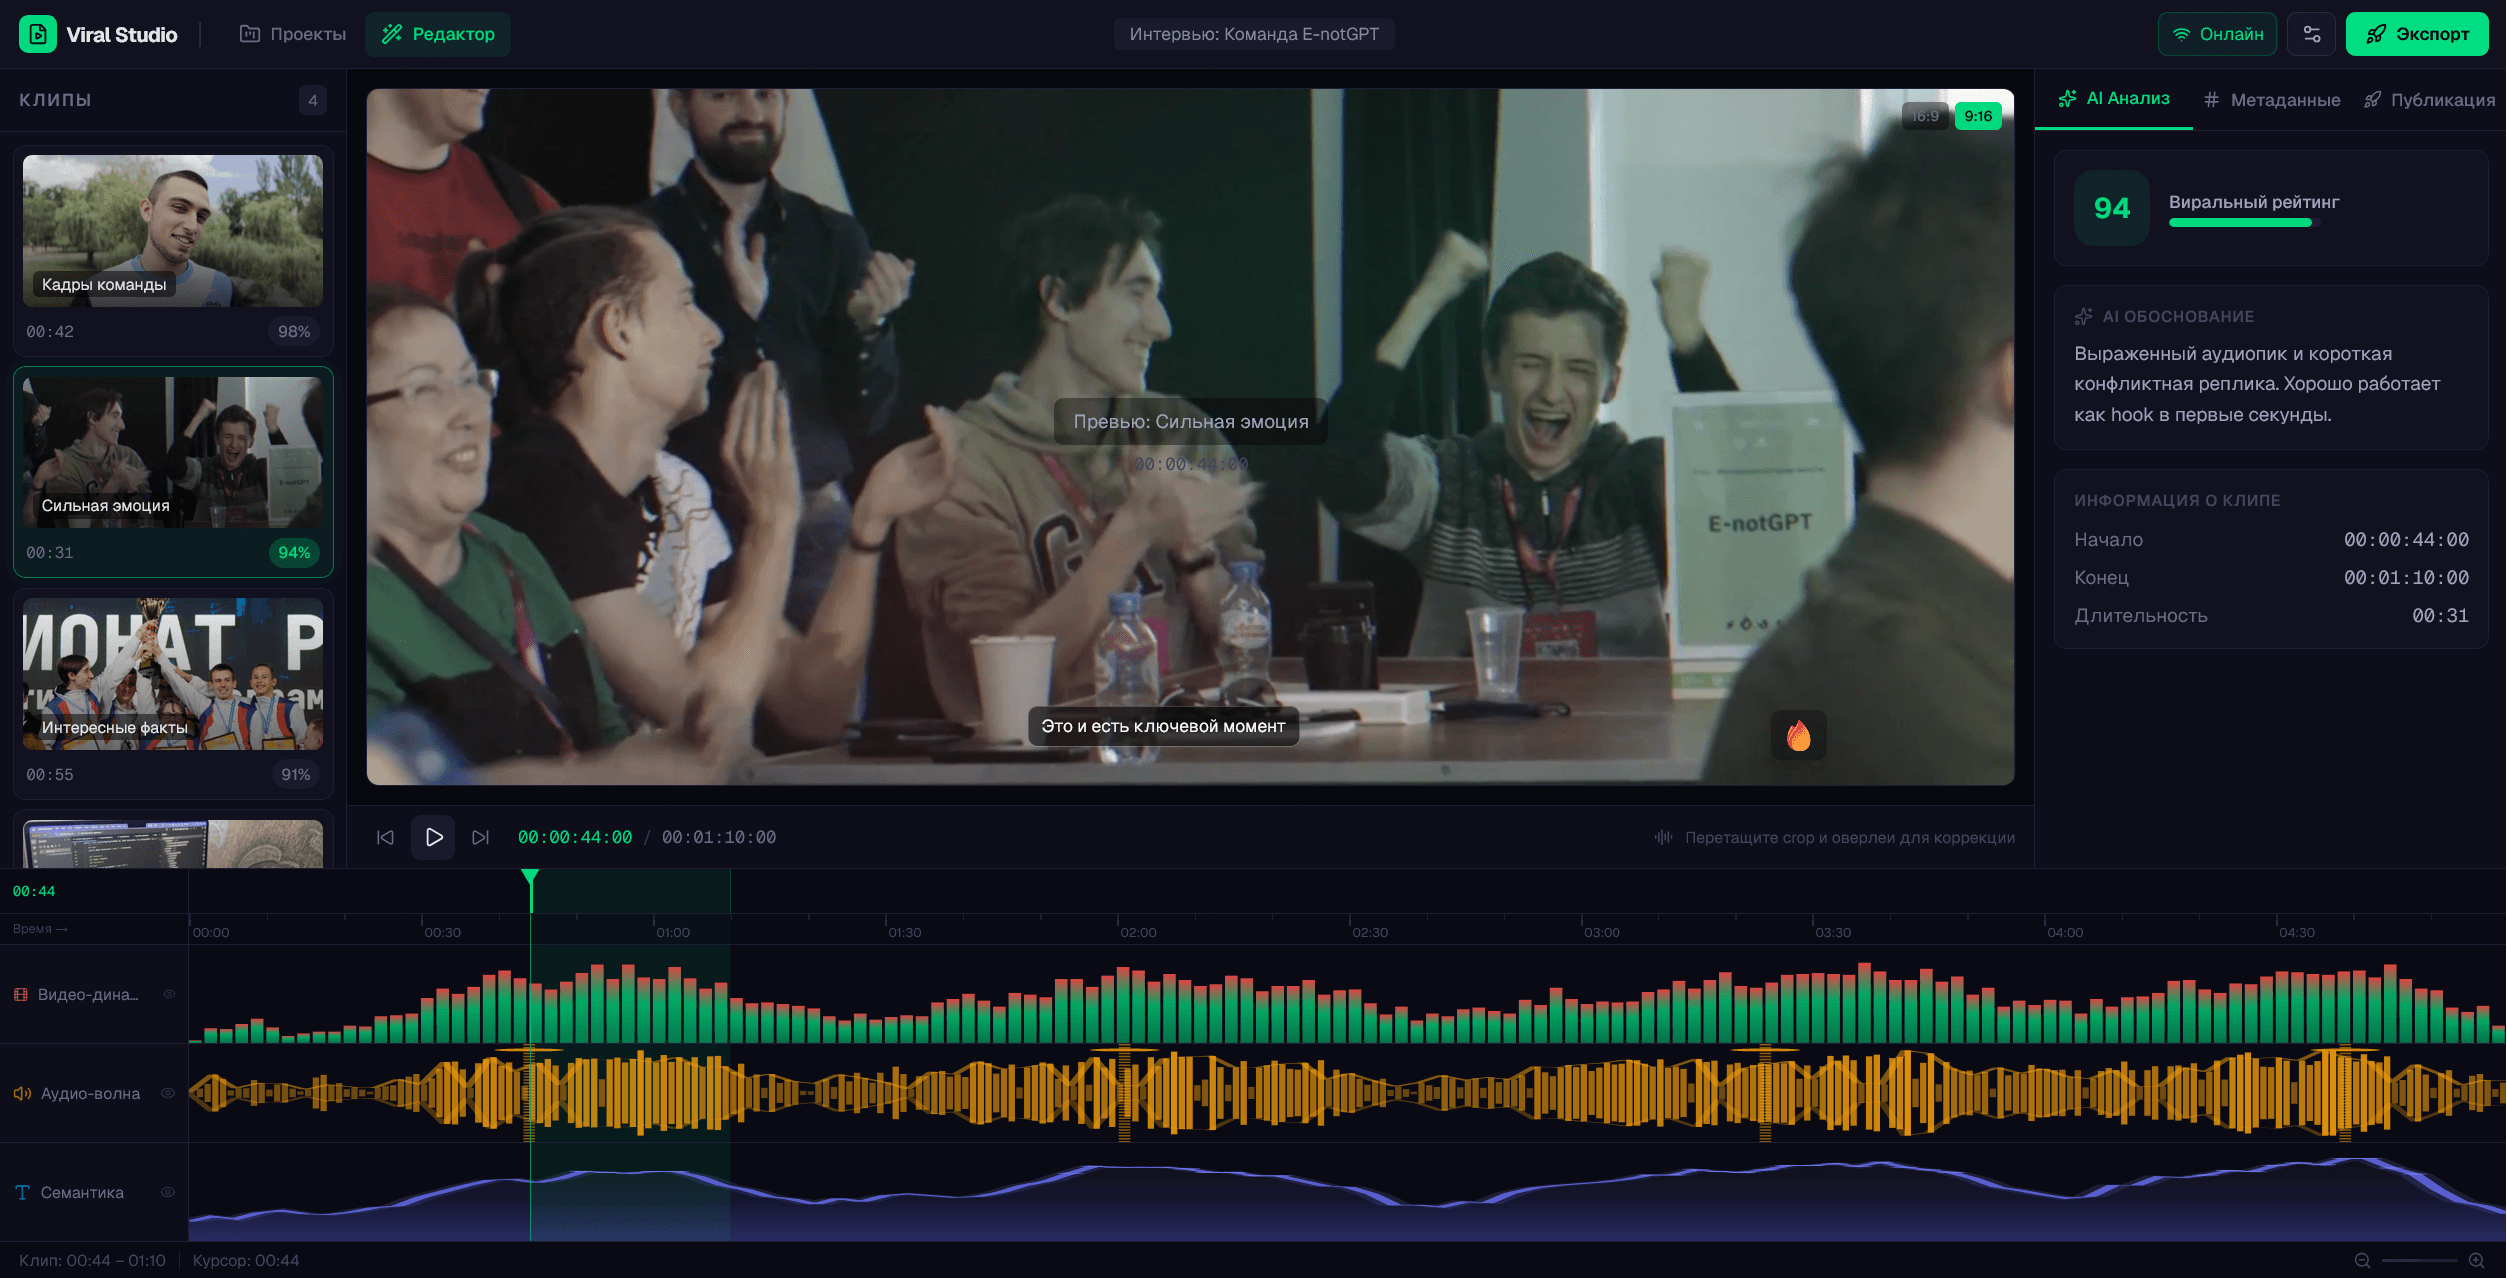Click the Viral Studio logo icon
Screen dimensions: 2507x1278
(x=38, y=34)
